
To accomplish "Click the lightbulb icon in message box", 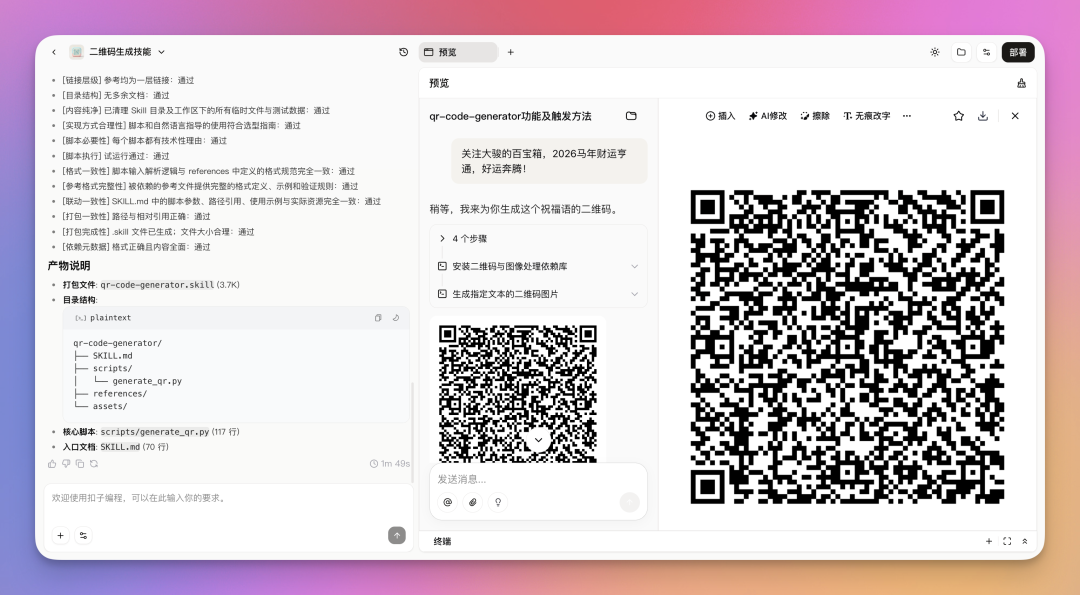I will [x=498, y=502].
